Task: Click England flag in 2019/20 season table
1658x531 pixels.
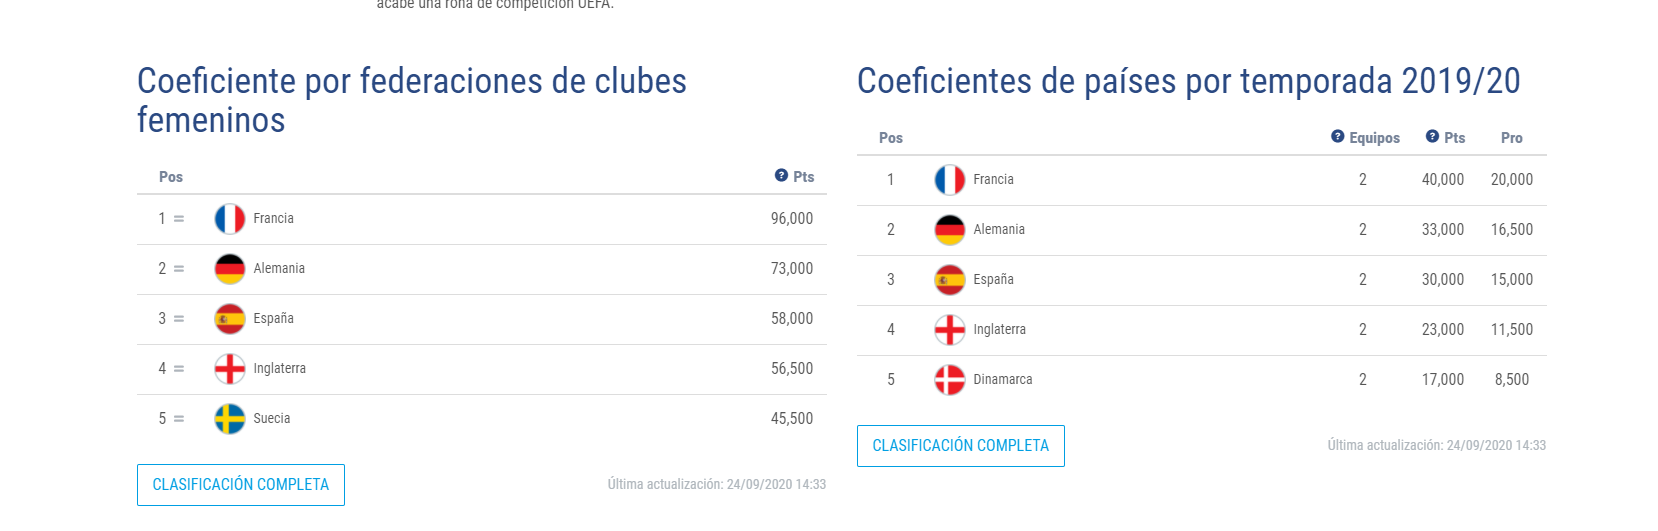Action: point(950,330)
